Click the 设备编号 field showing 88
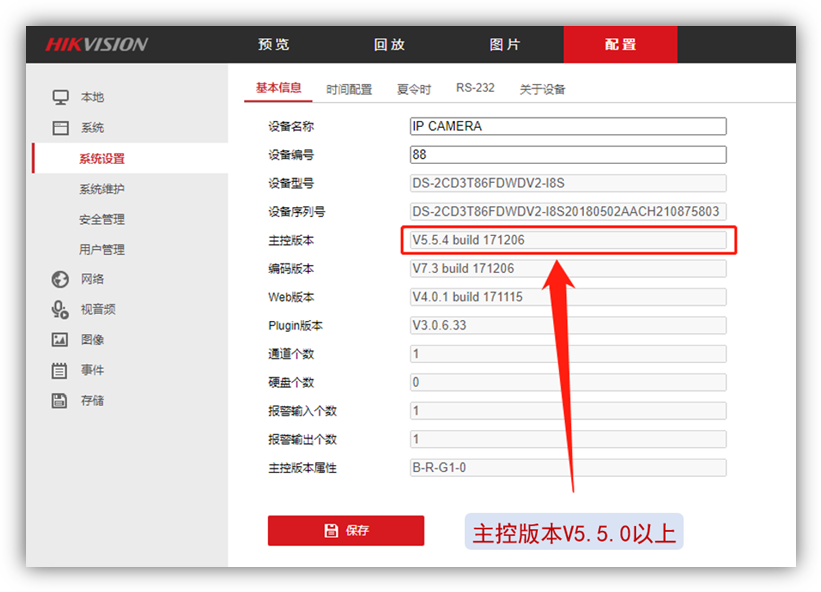Image resolution: width=821 pixels, height=592 pixels. pyautogui.click(x=568, y=154)
